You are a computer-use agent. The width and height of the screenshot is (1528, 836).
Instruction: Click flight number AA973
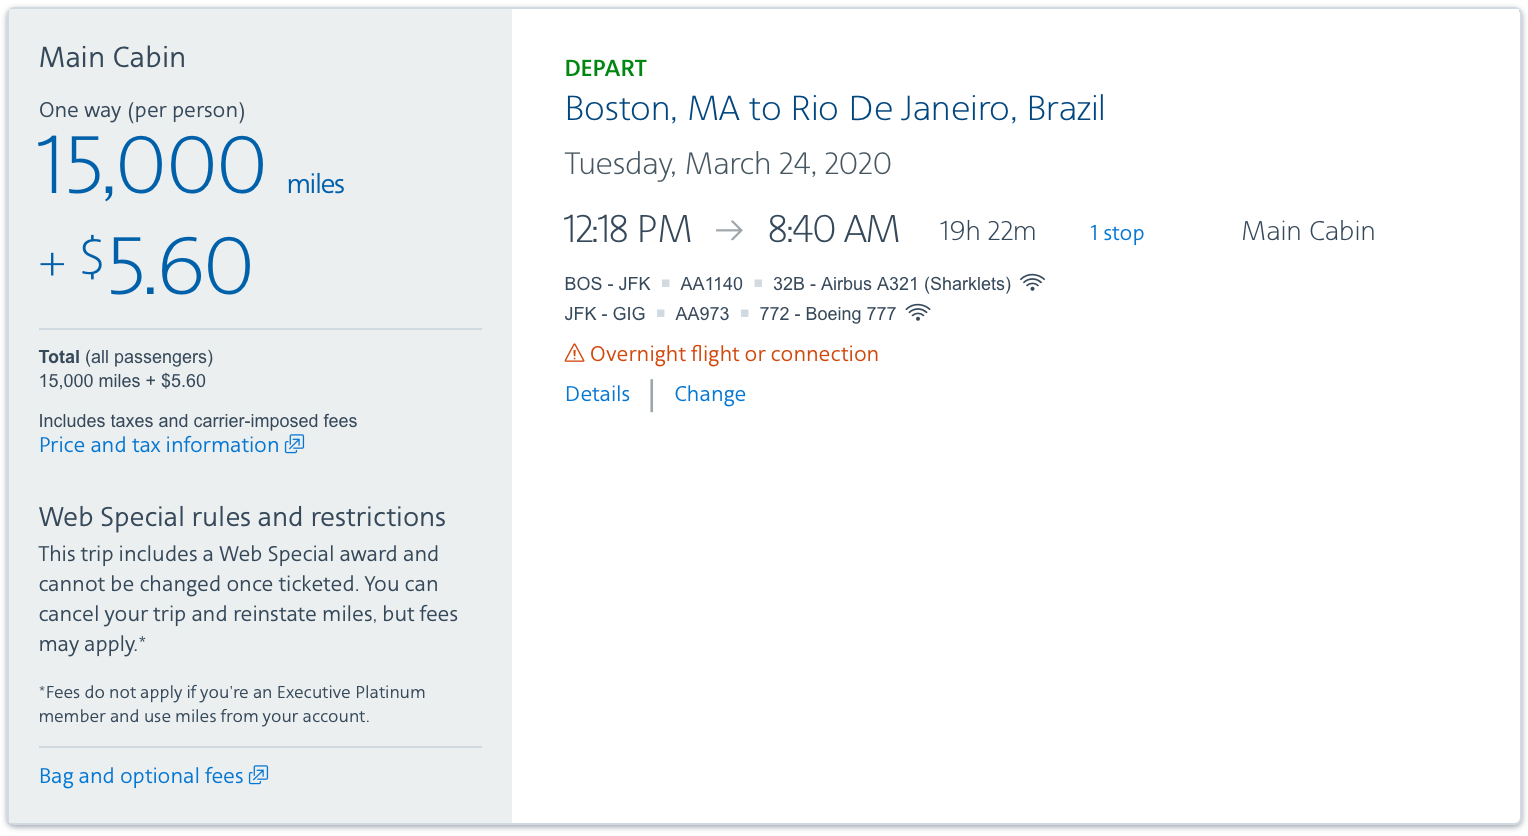point(702,314)
